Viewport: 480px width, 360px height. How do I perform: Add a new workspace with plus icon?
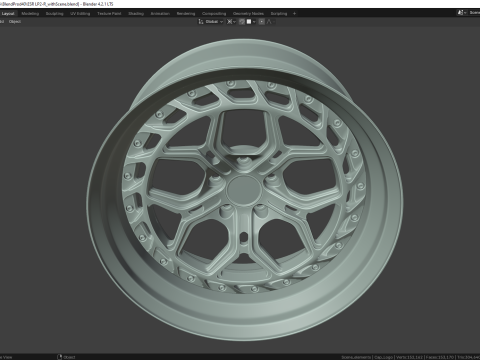click(x=294, y=14)
